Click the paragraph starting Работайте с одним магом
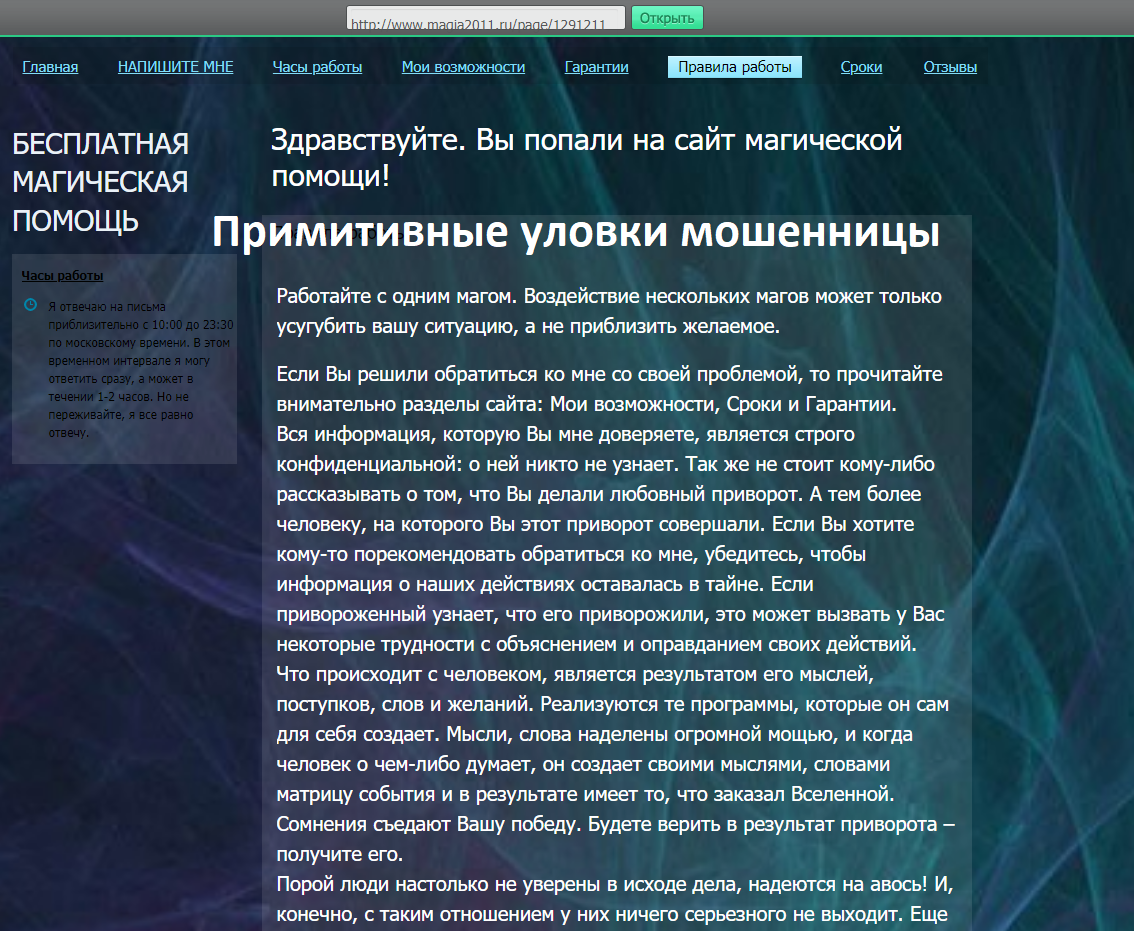 (x=608, y=311)
